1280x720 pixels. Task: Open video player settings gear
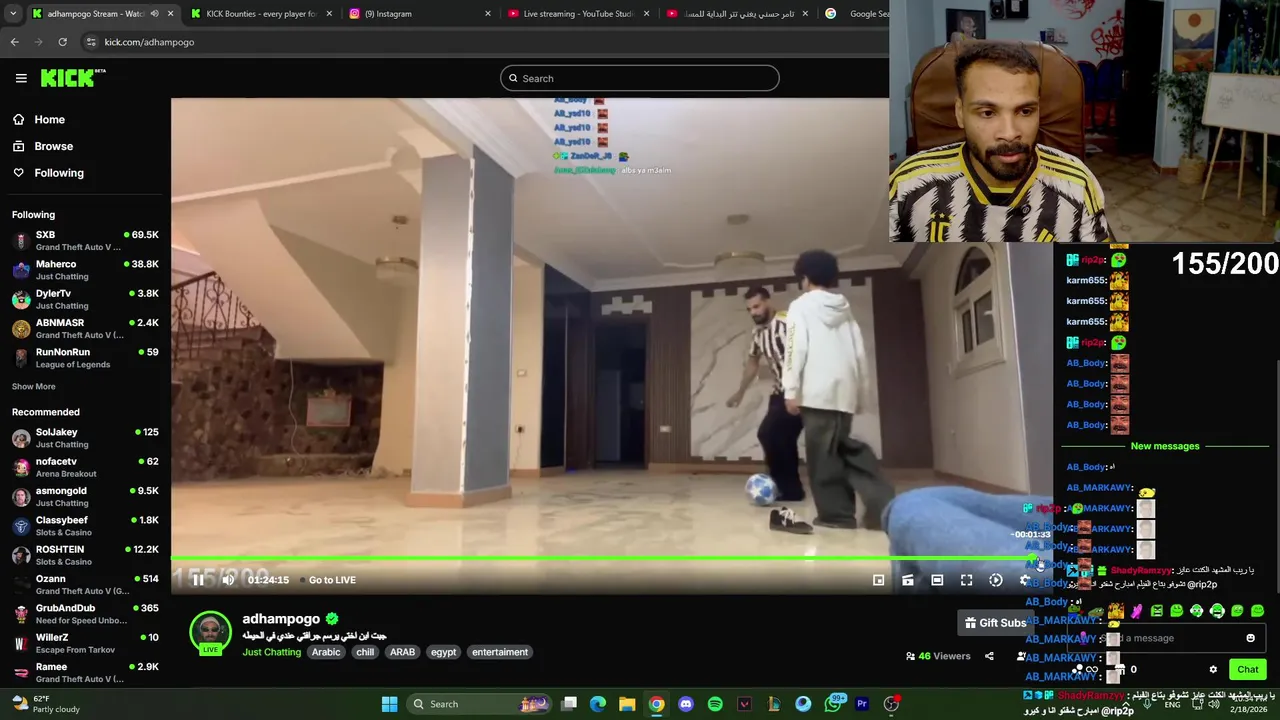(1025, 580)
